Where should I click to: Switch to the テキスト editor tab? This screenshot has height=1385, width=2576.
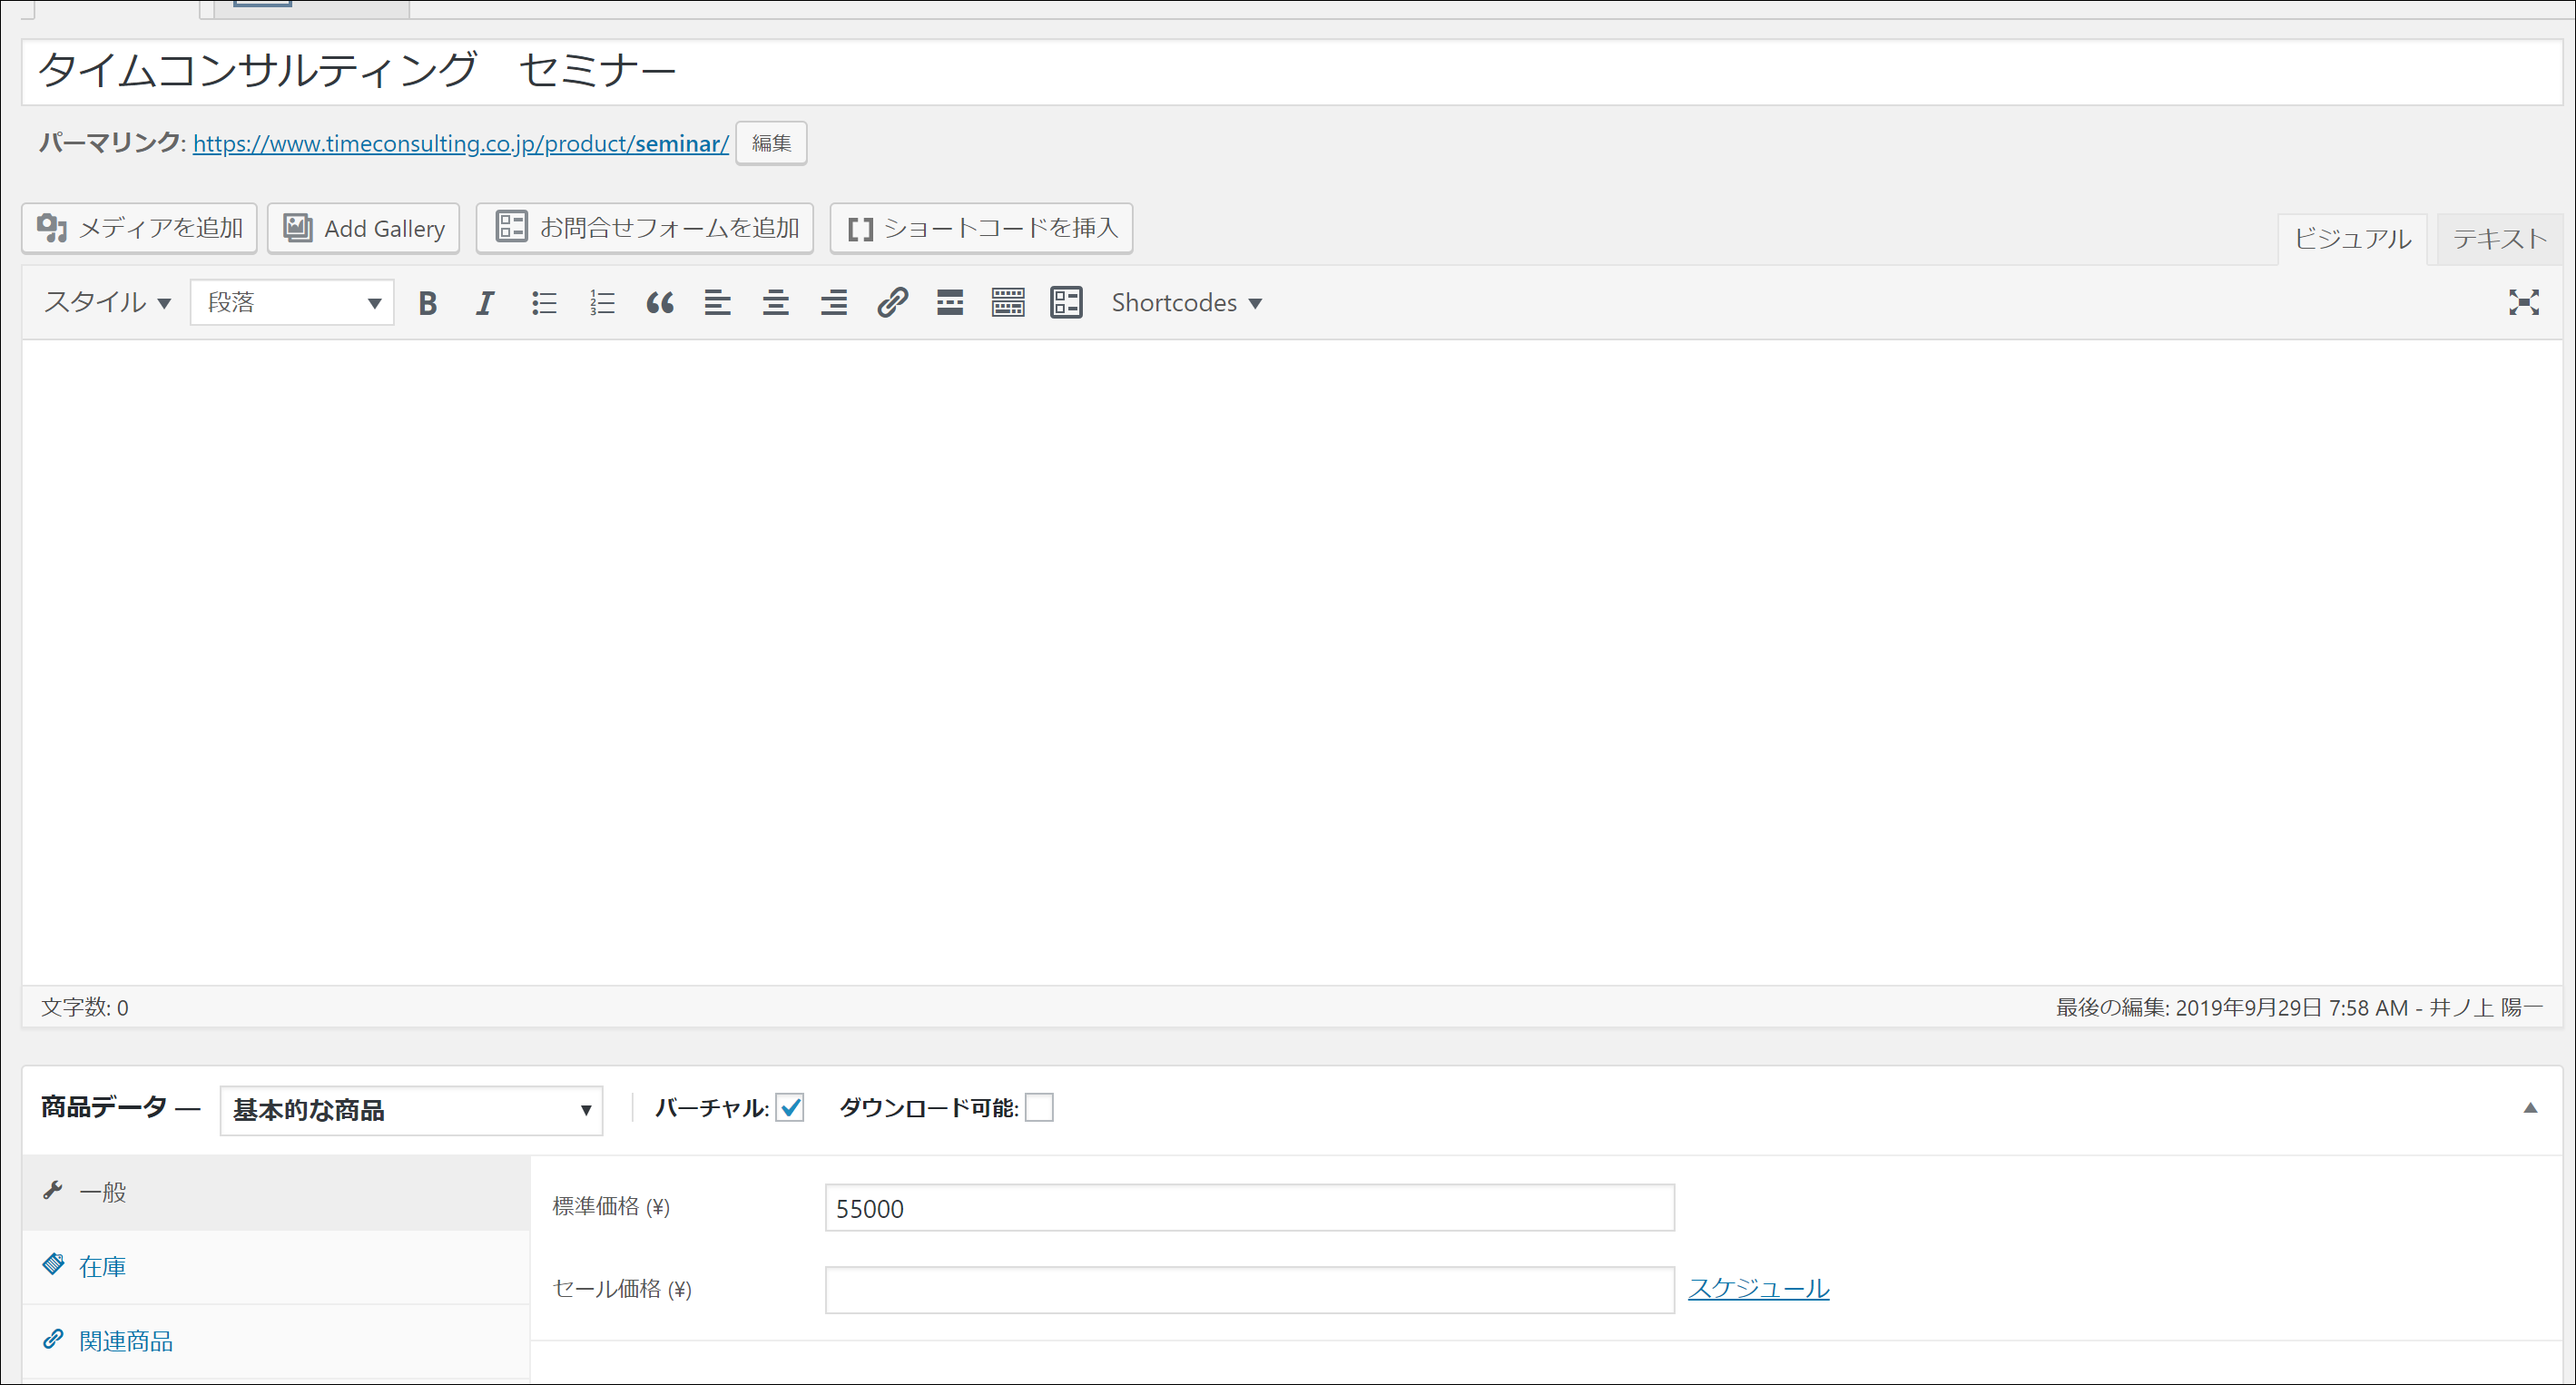2499,239
